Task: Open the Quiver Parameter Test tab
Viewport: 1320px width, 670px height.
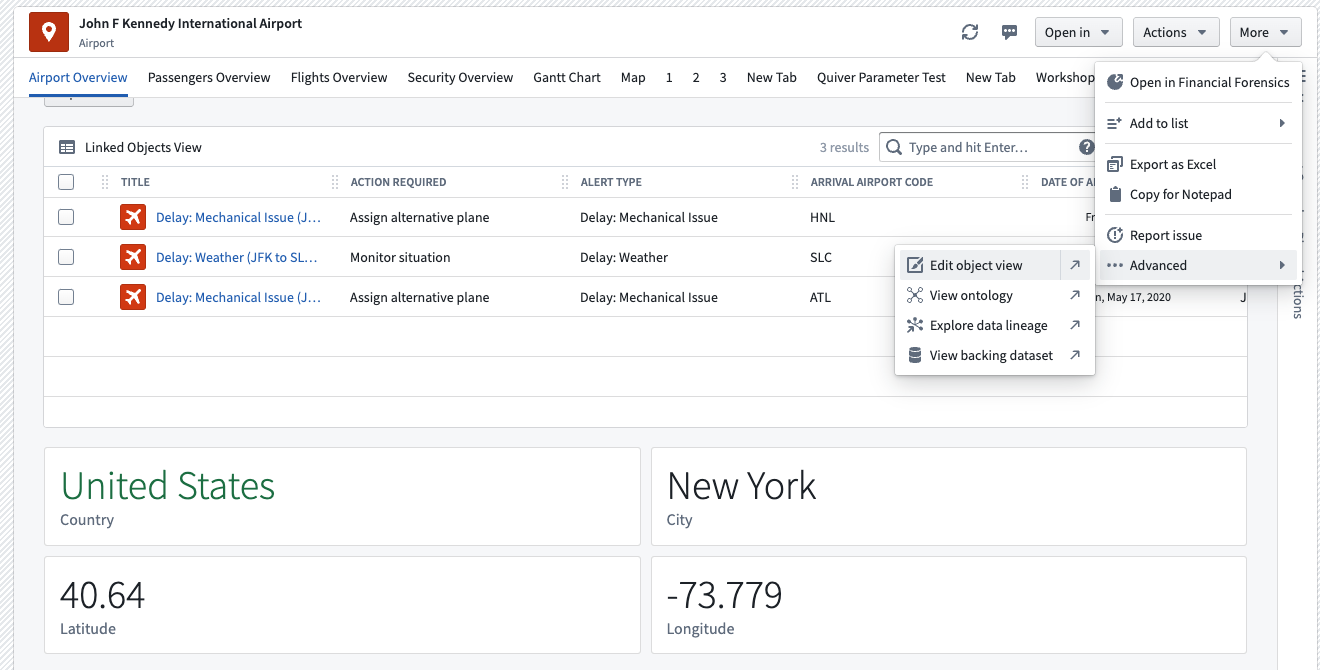Action: coord(881,77)
